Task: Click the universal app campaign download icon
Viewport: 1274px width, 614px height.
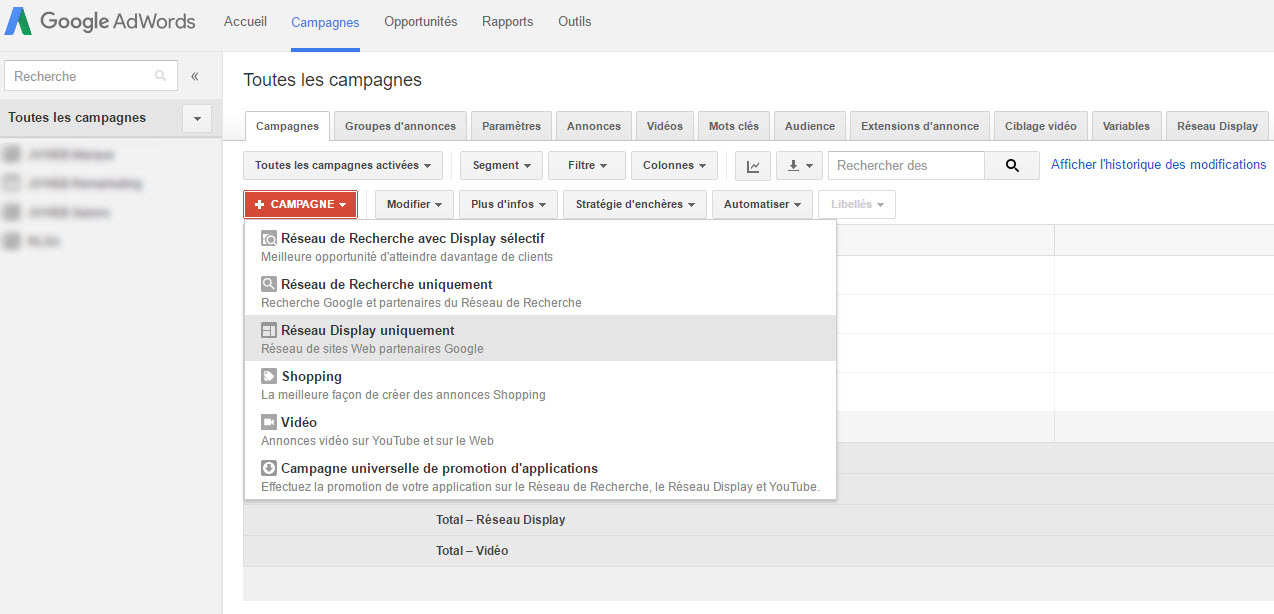Action: coord(269,469)
